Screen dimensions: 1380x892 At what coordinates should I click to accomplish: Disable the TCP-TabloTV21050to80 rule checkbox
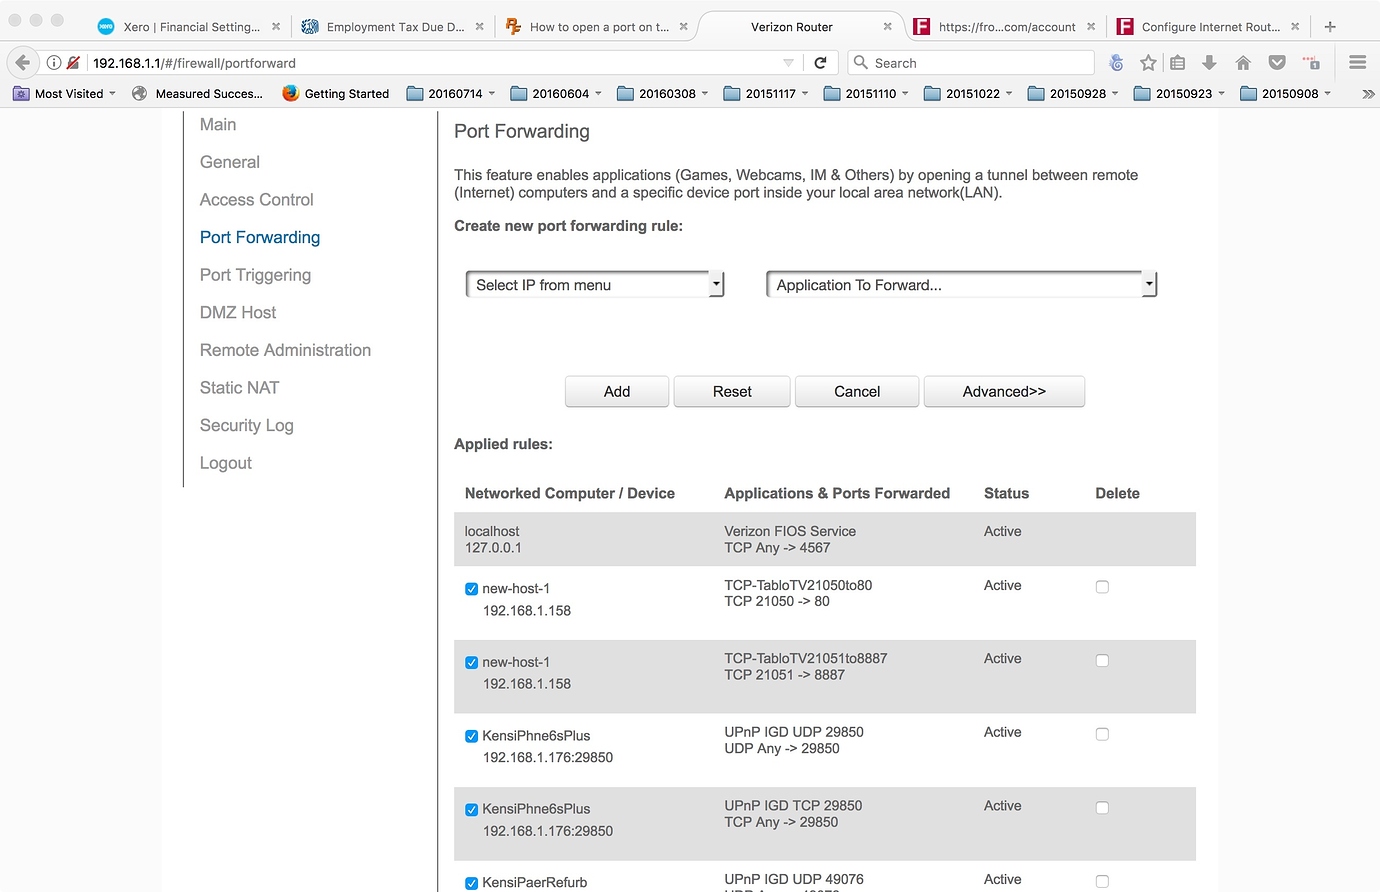tap(471, 589)
